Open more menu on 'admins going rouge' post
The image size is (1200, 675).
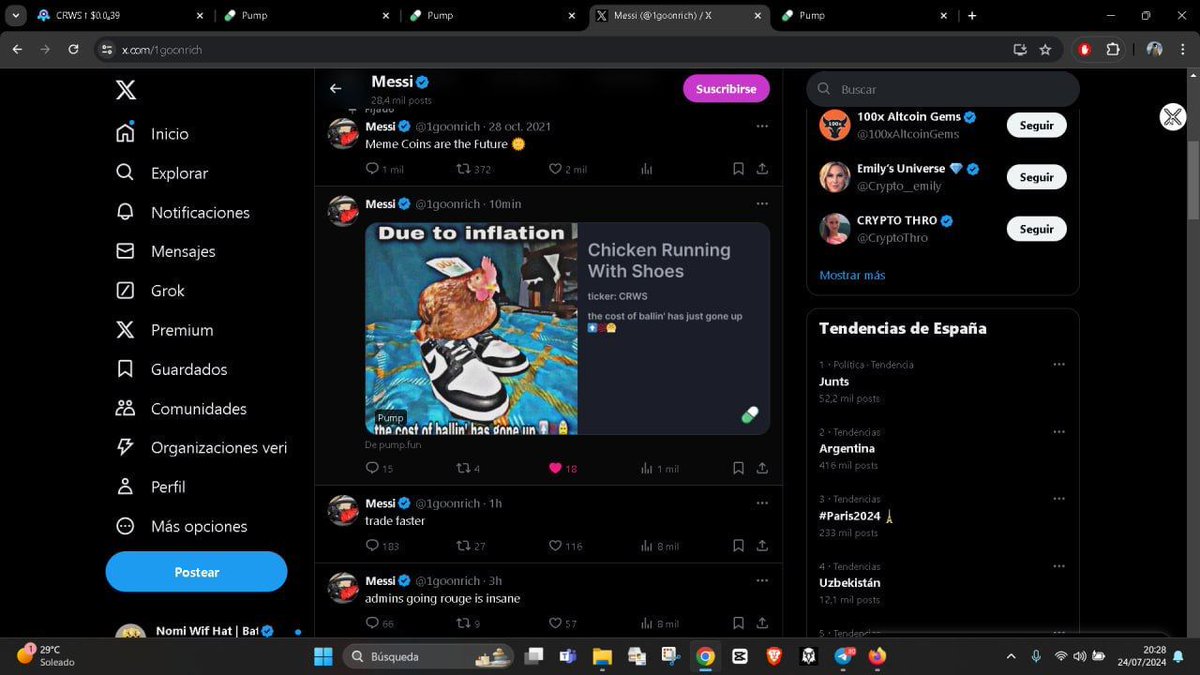point(762,580)
